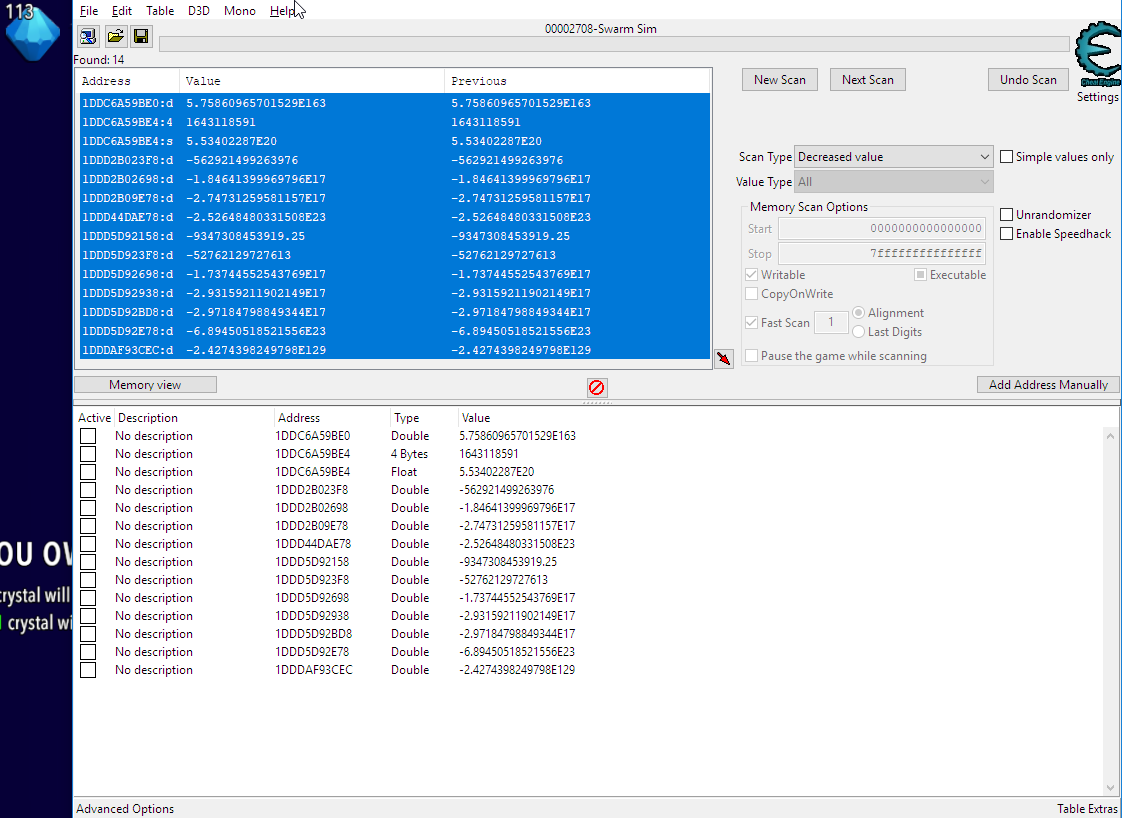The image size is (1122, 818).
Task: Click the red no-entry clear list icon
Action: tap(597, 387)
